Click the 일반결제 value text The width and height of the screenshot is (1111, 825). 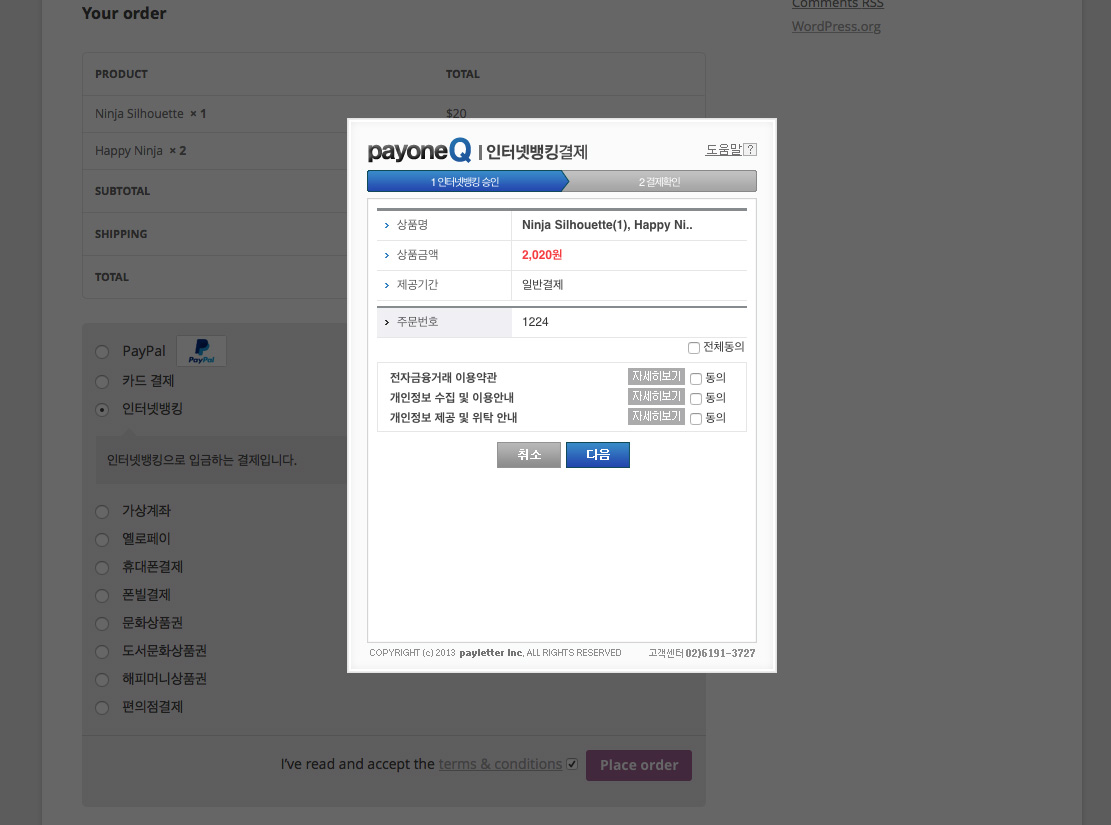click(x=543, y=285)
